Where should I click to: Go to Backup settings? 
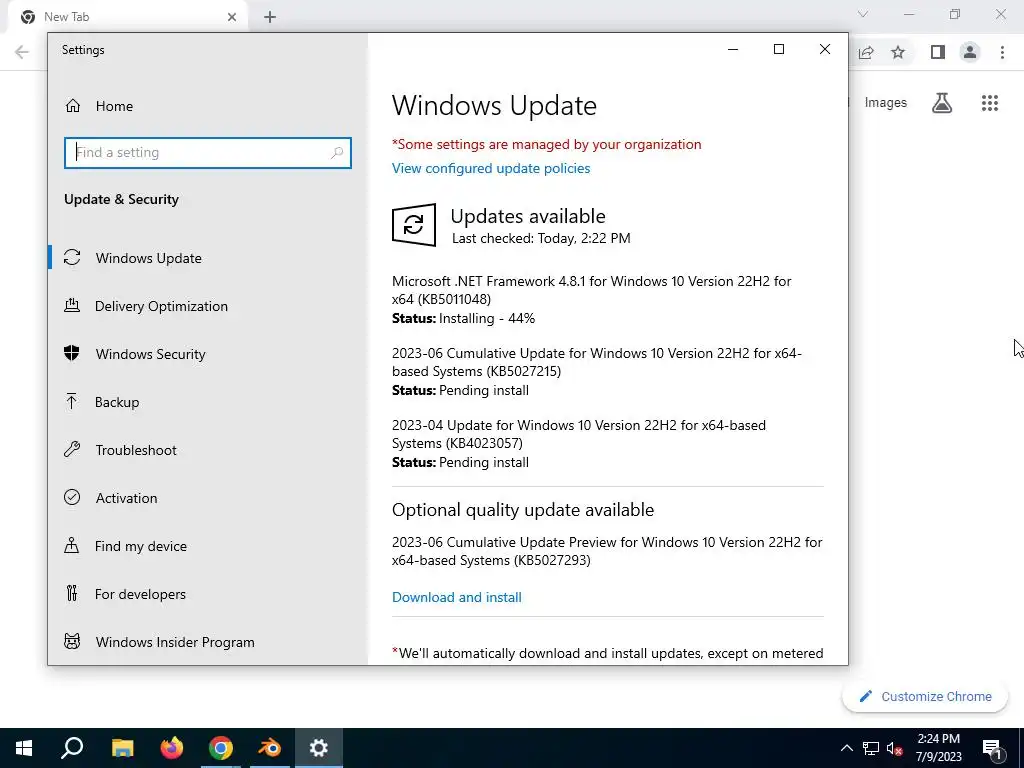[x=117, y=402]
